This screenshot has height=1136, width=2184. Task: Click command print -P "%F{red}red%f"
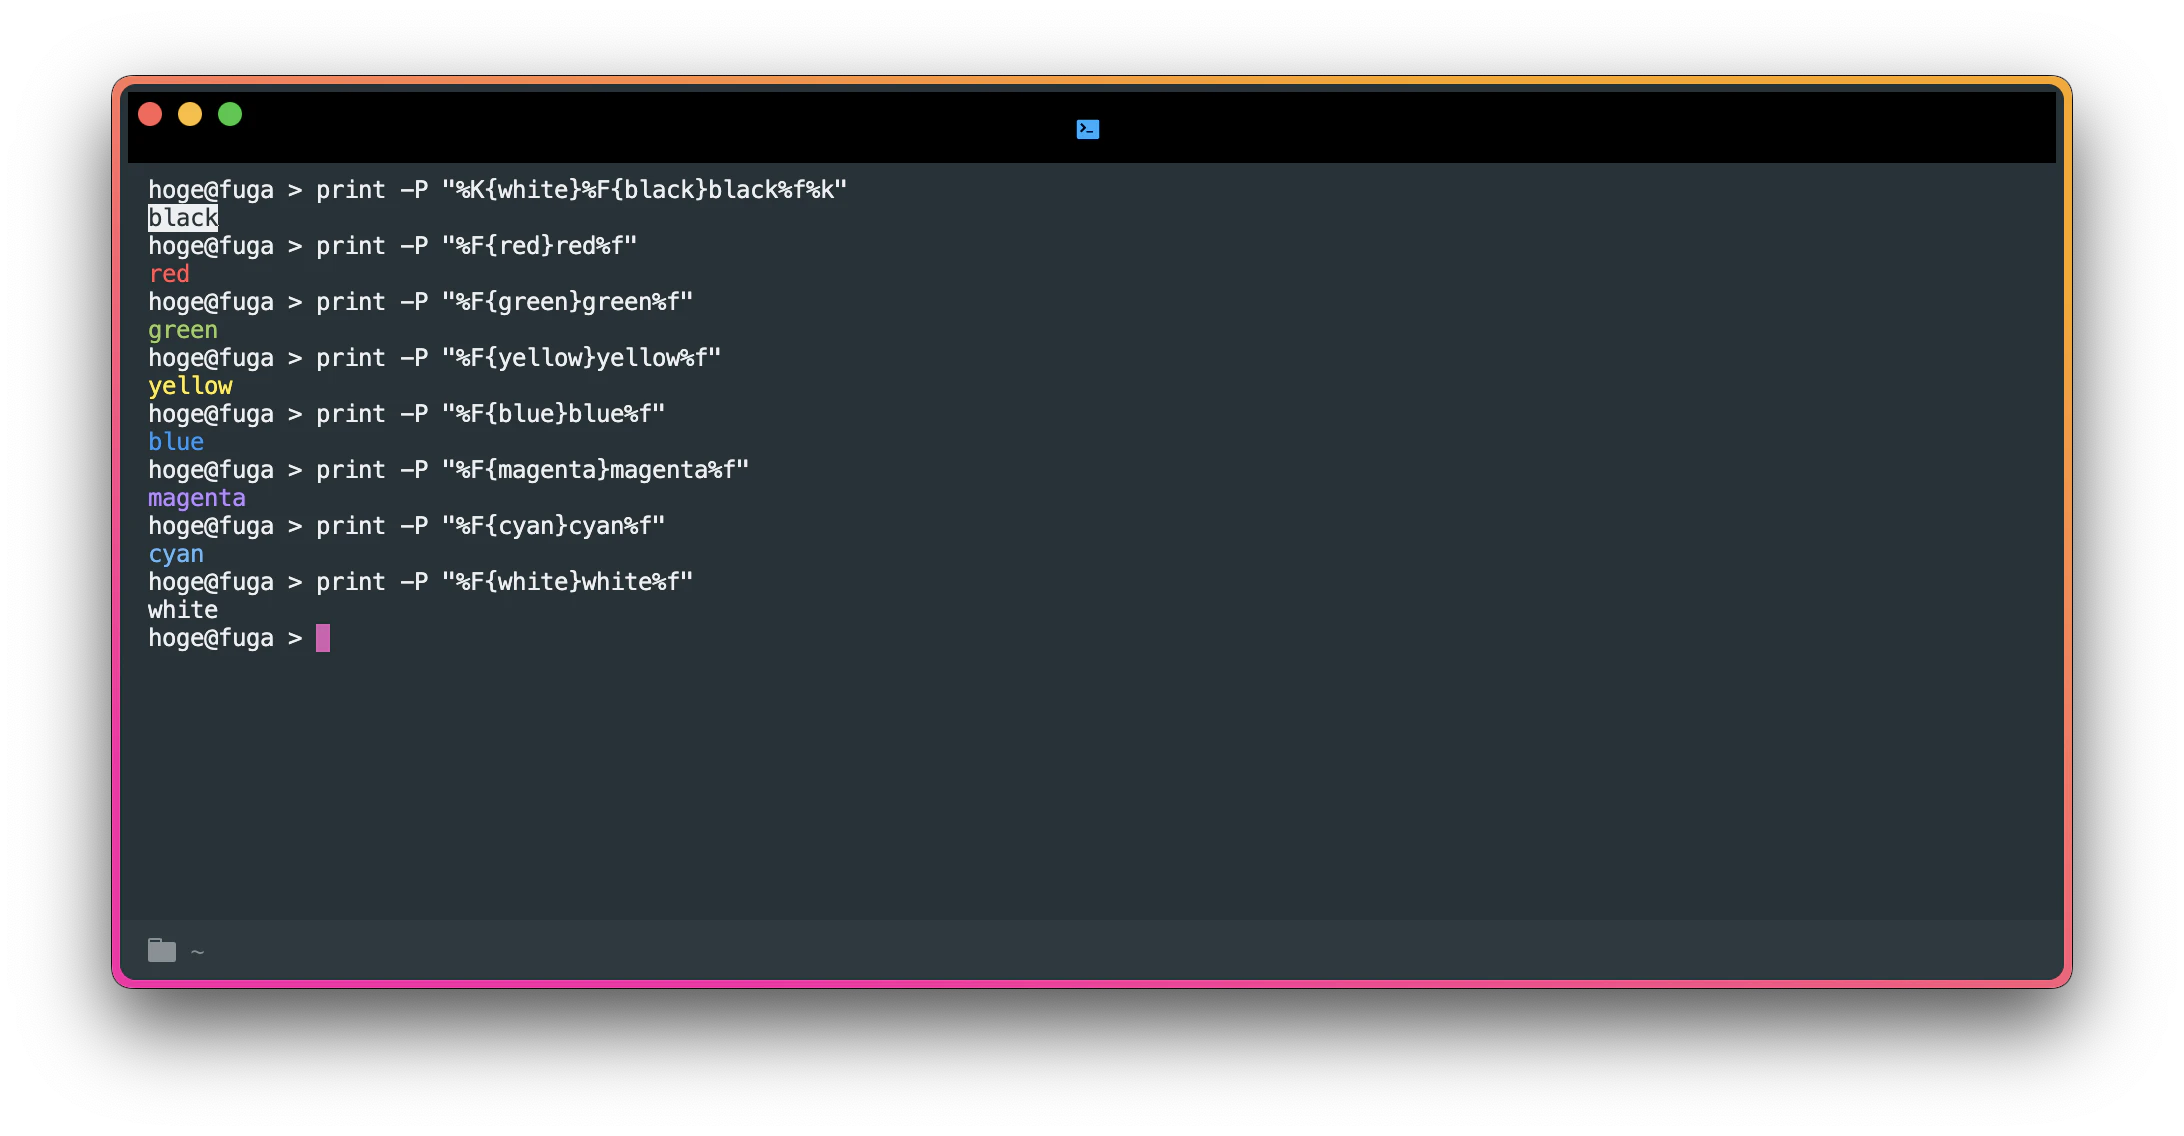[x=477, y=246]
